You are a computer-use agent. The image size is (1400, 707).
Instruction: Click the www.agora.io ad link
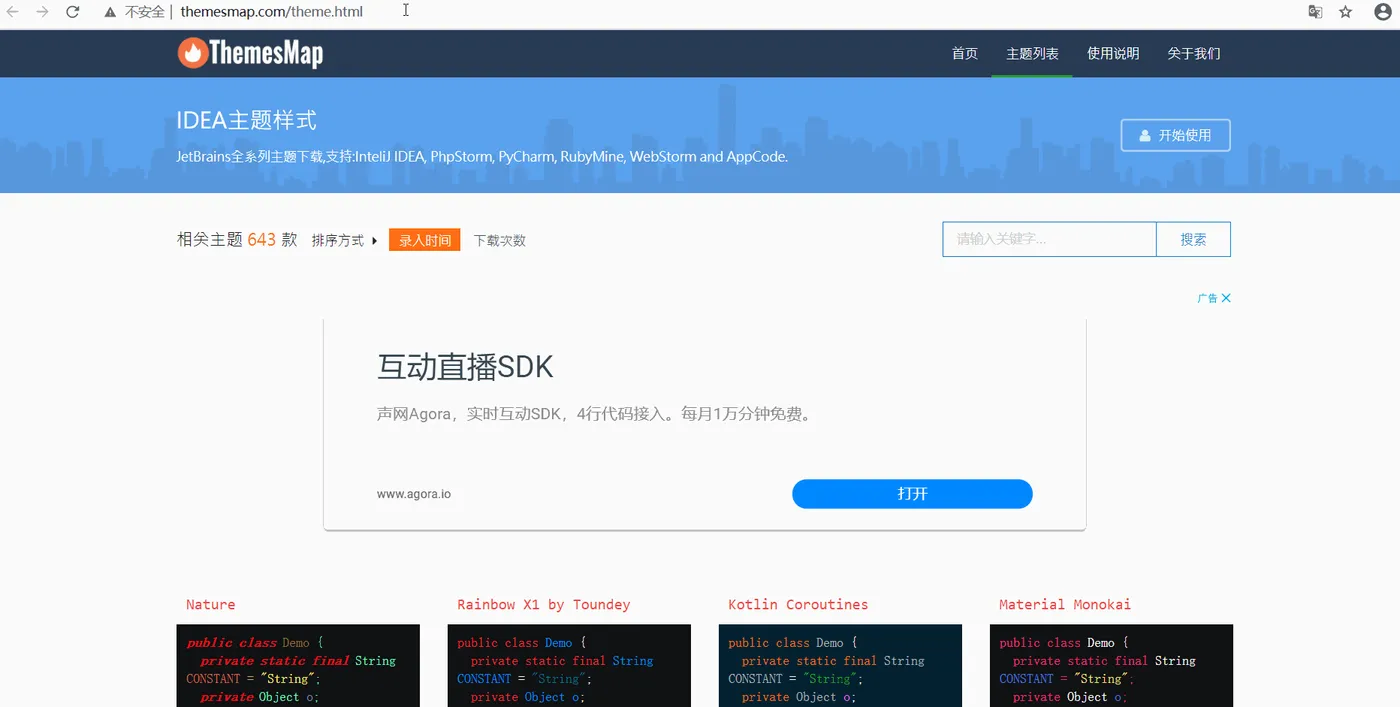[414, 494]
